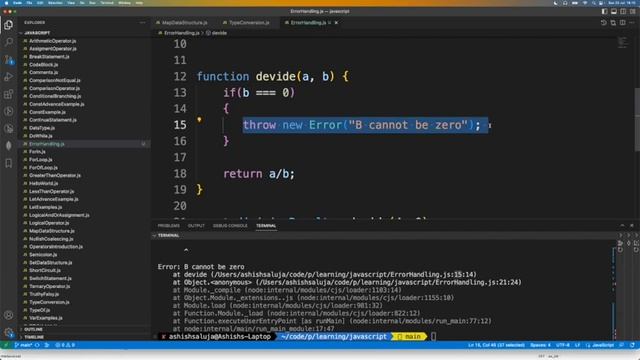The image size is (640, 360).
Task: Open the Apple menu
Action: tap(7, 3)
